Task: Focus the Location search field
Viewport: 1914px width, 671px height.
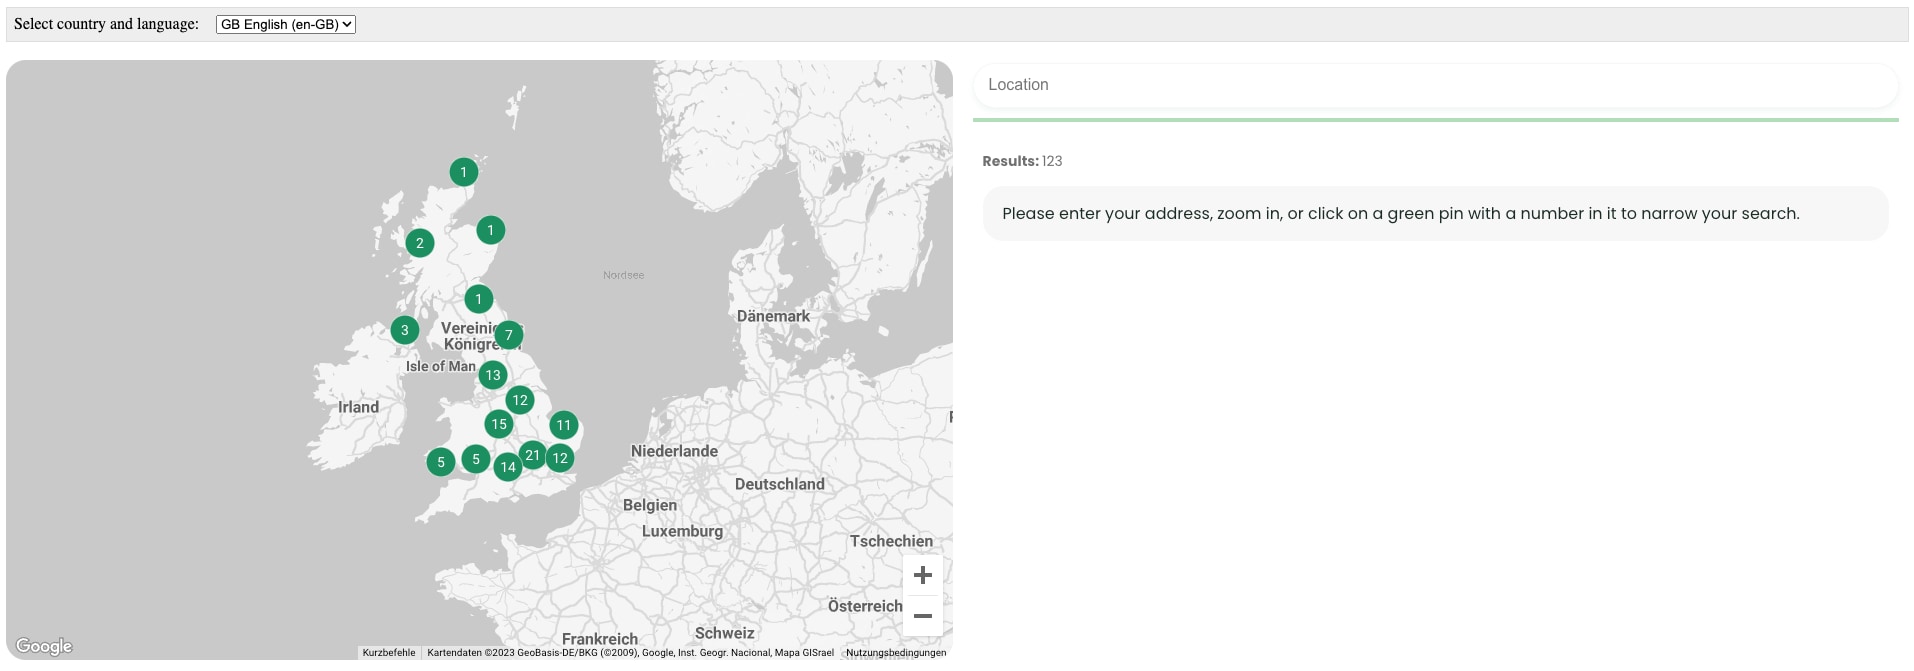Action: pyautogui.click(x=1435, y=85)
